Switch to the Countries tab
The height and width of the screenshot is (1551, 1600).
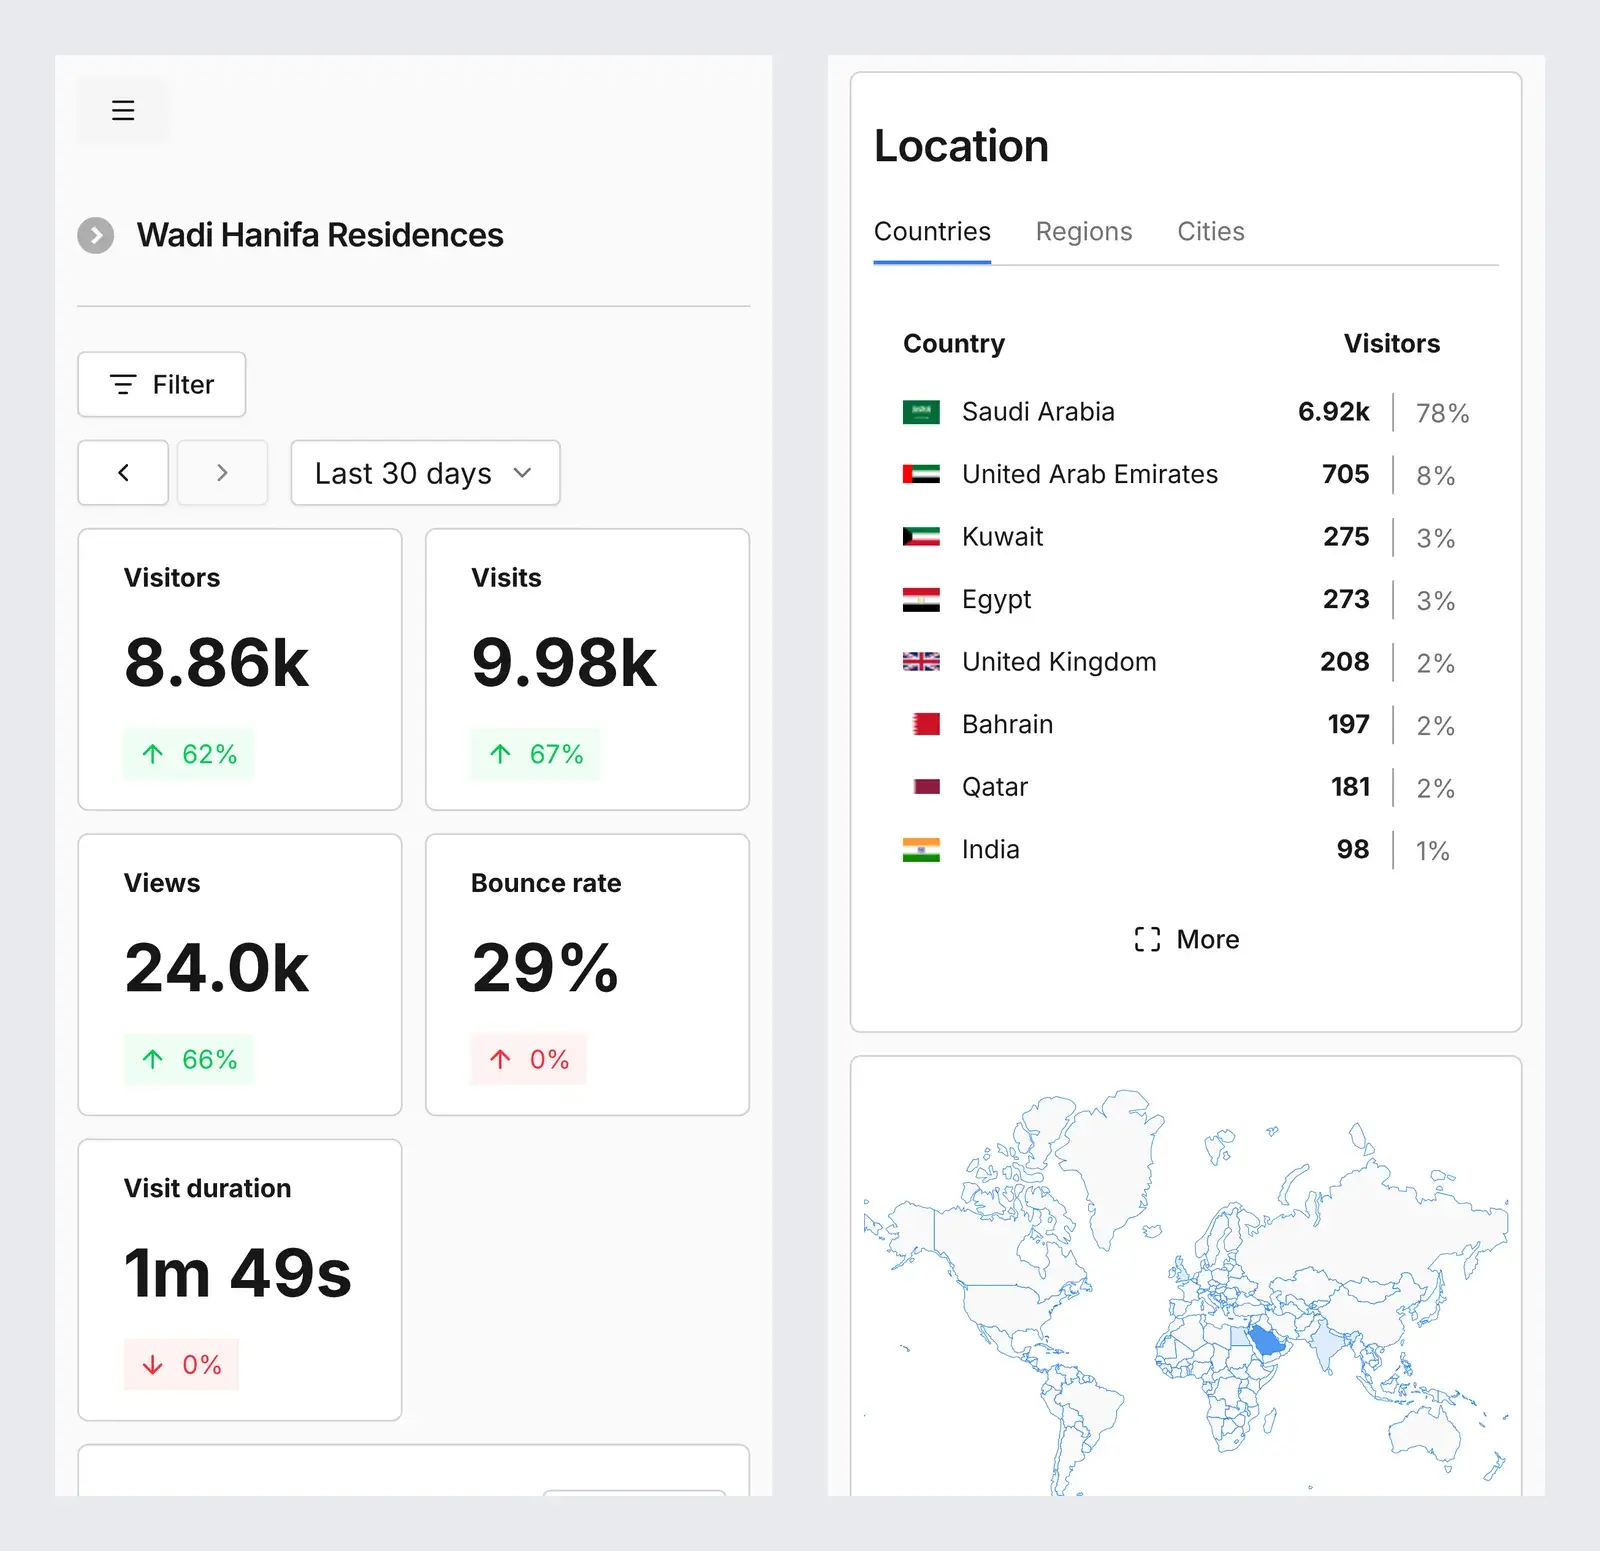(x=932, y=232)
